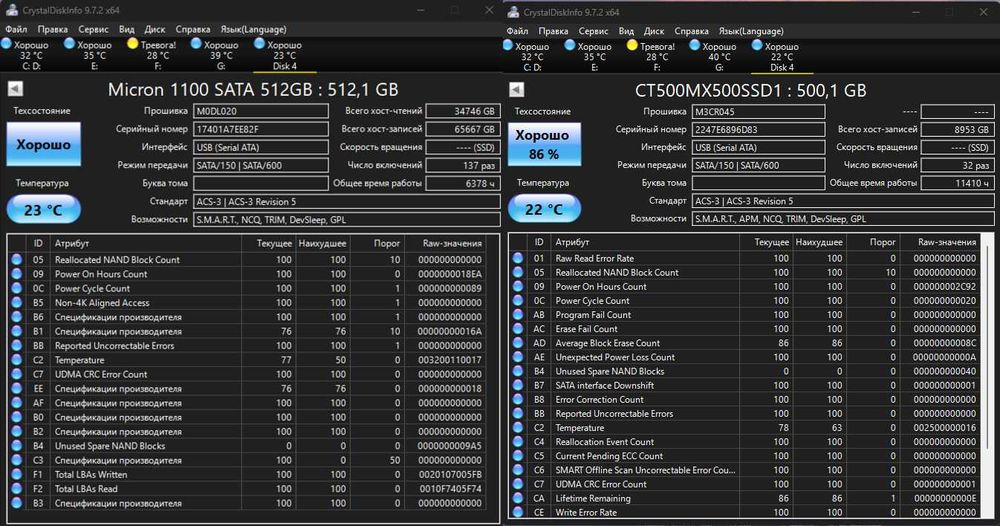Click status icon of UDMA CRC Error Count, left window
The image size is (1000, 526).
click(x=17, y=374)
